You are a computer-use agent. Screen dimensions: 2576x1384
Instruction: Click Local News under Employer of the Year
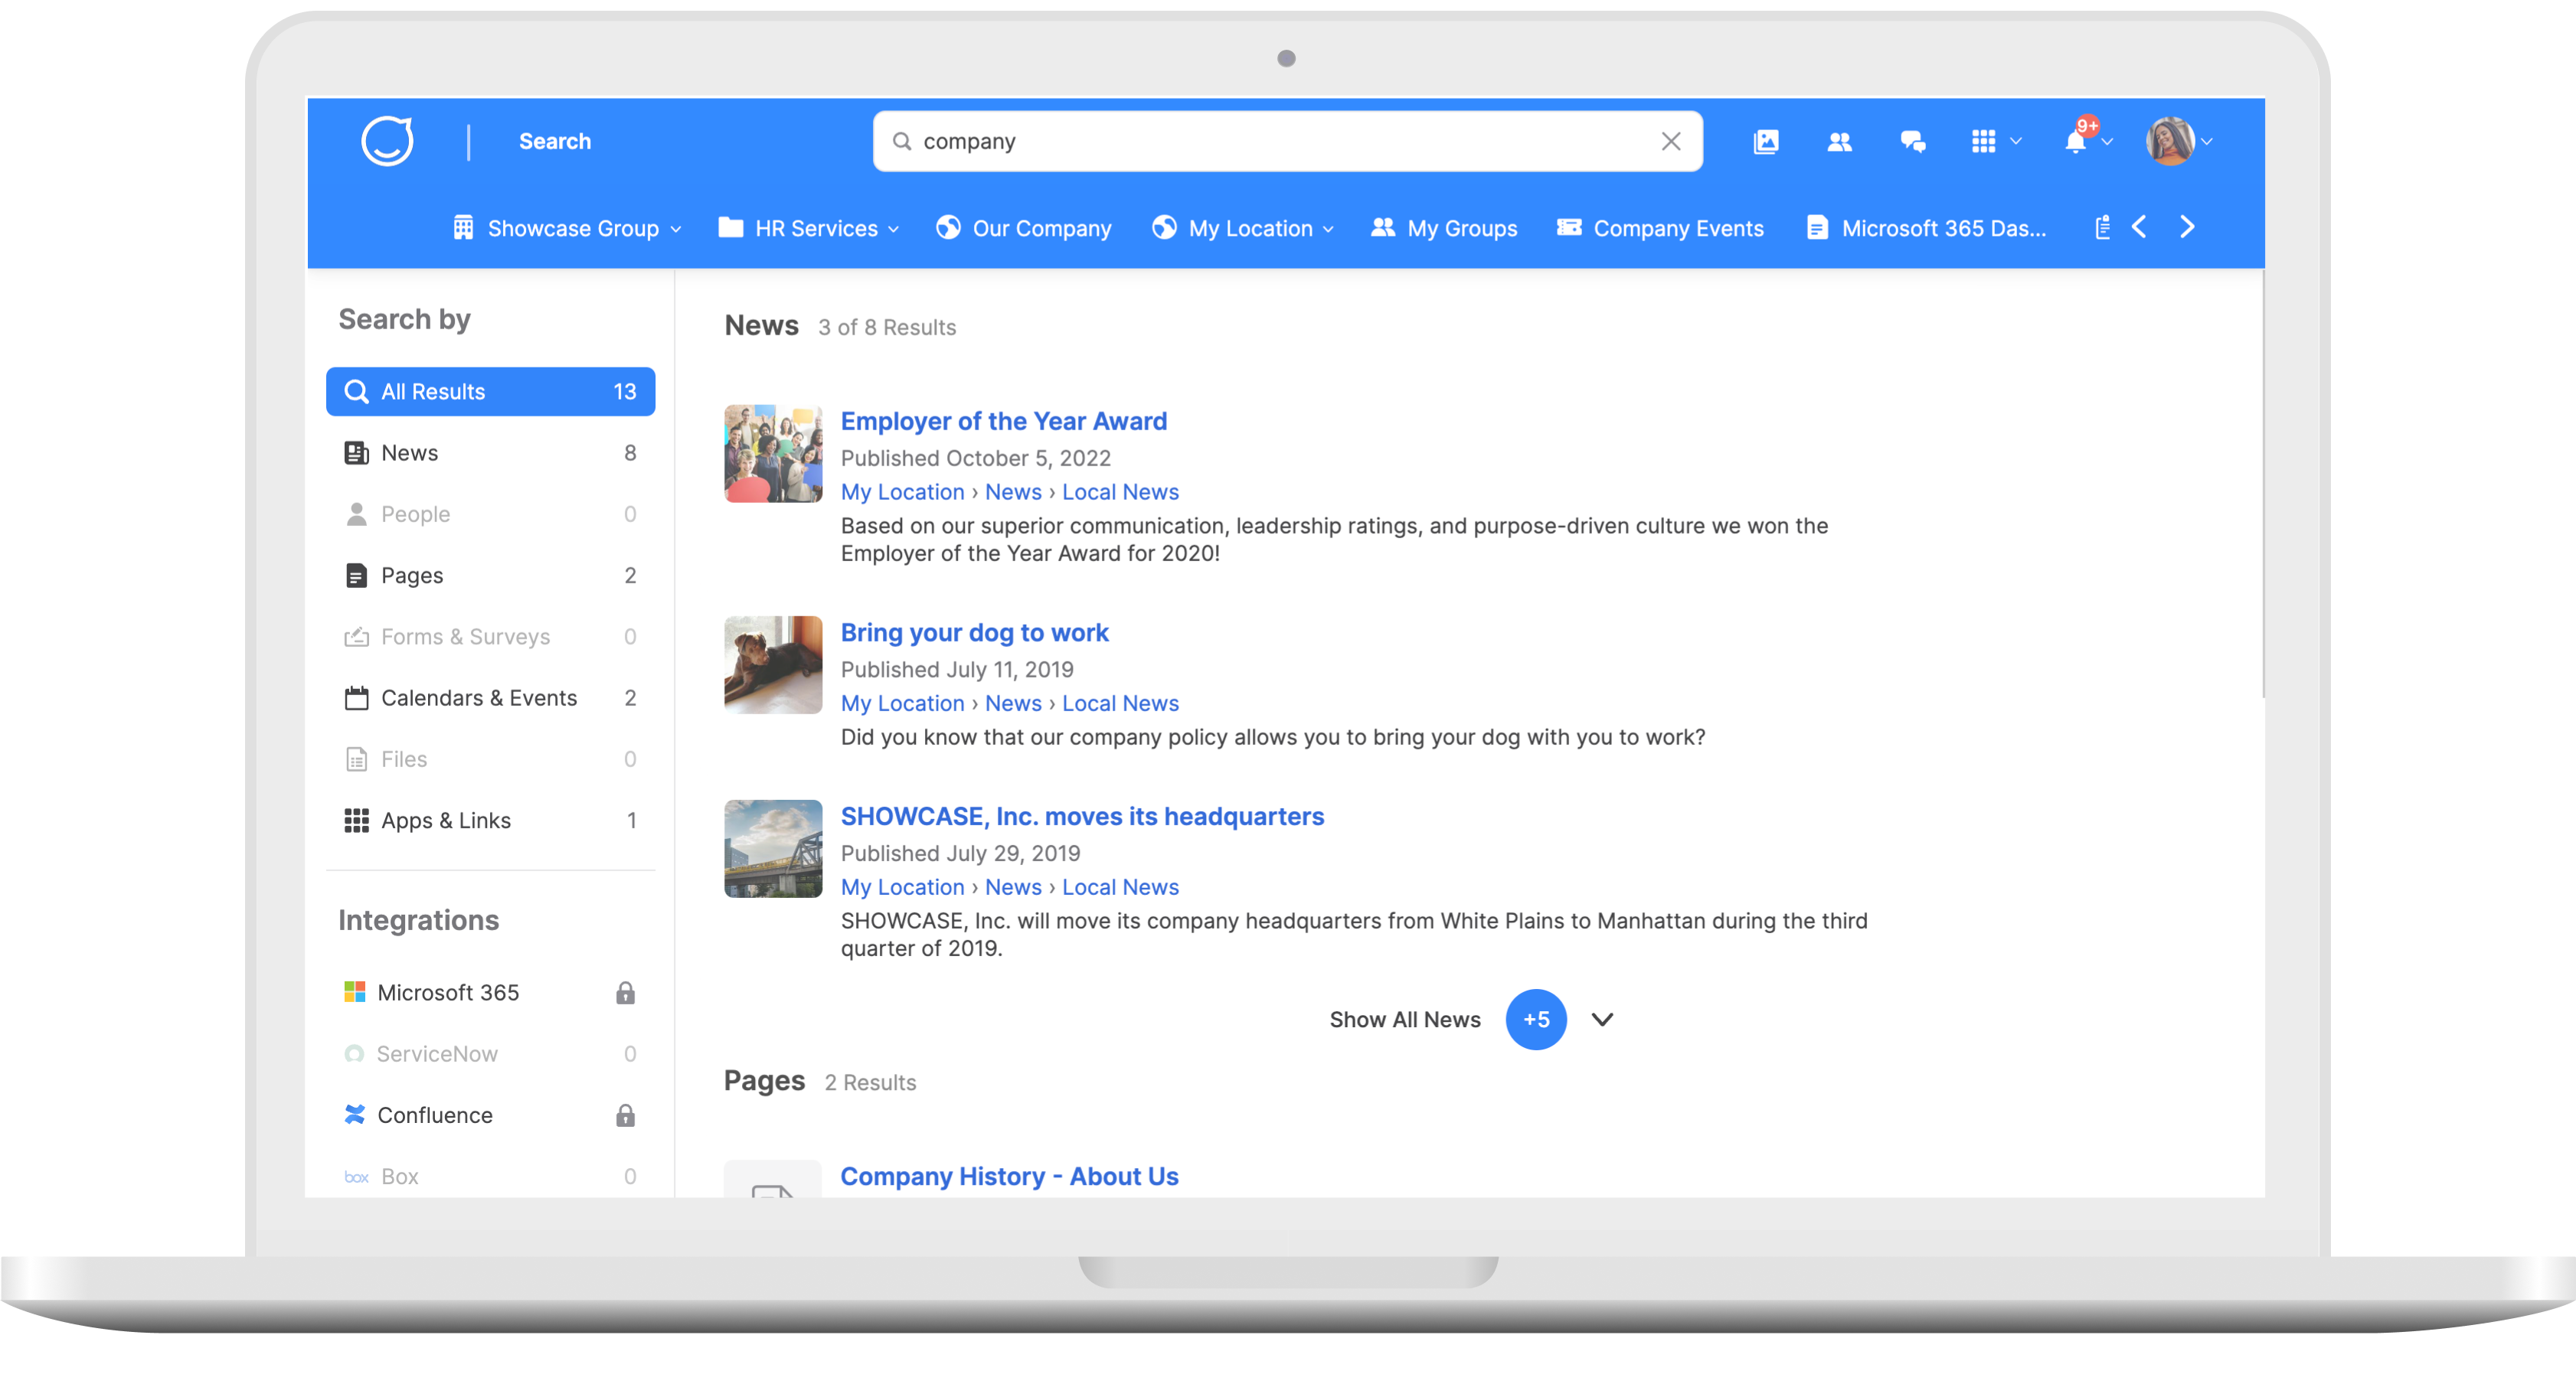tap(1120, 491)
